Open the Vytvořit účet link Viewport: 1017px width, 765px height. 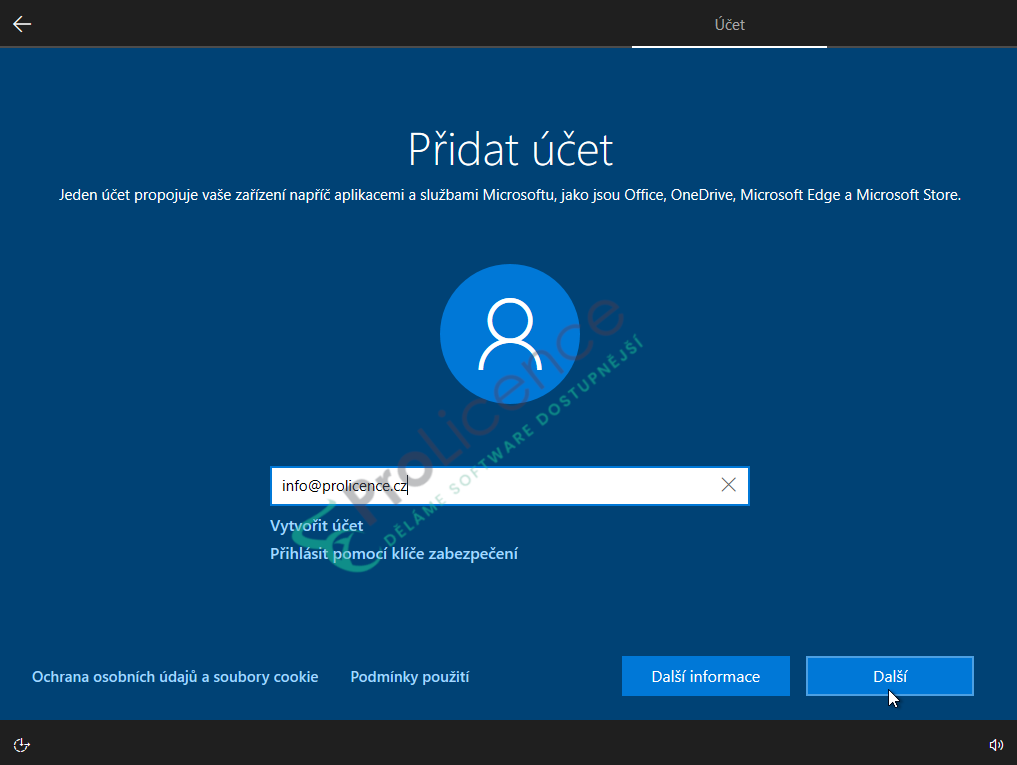pyautogui.click(x=317, y=526)
